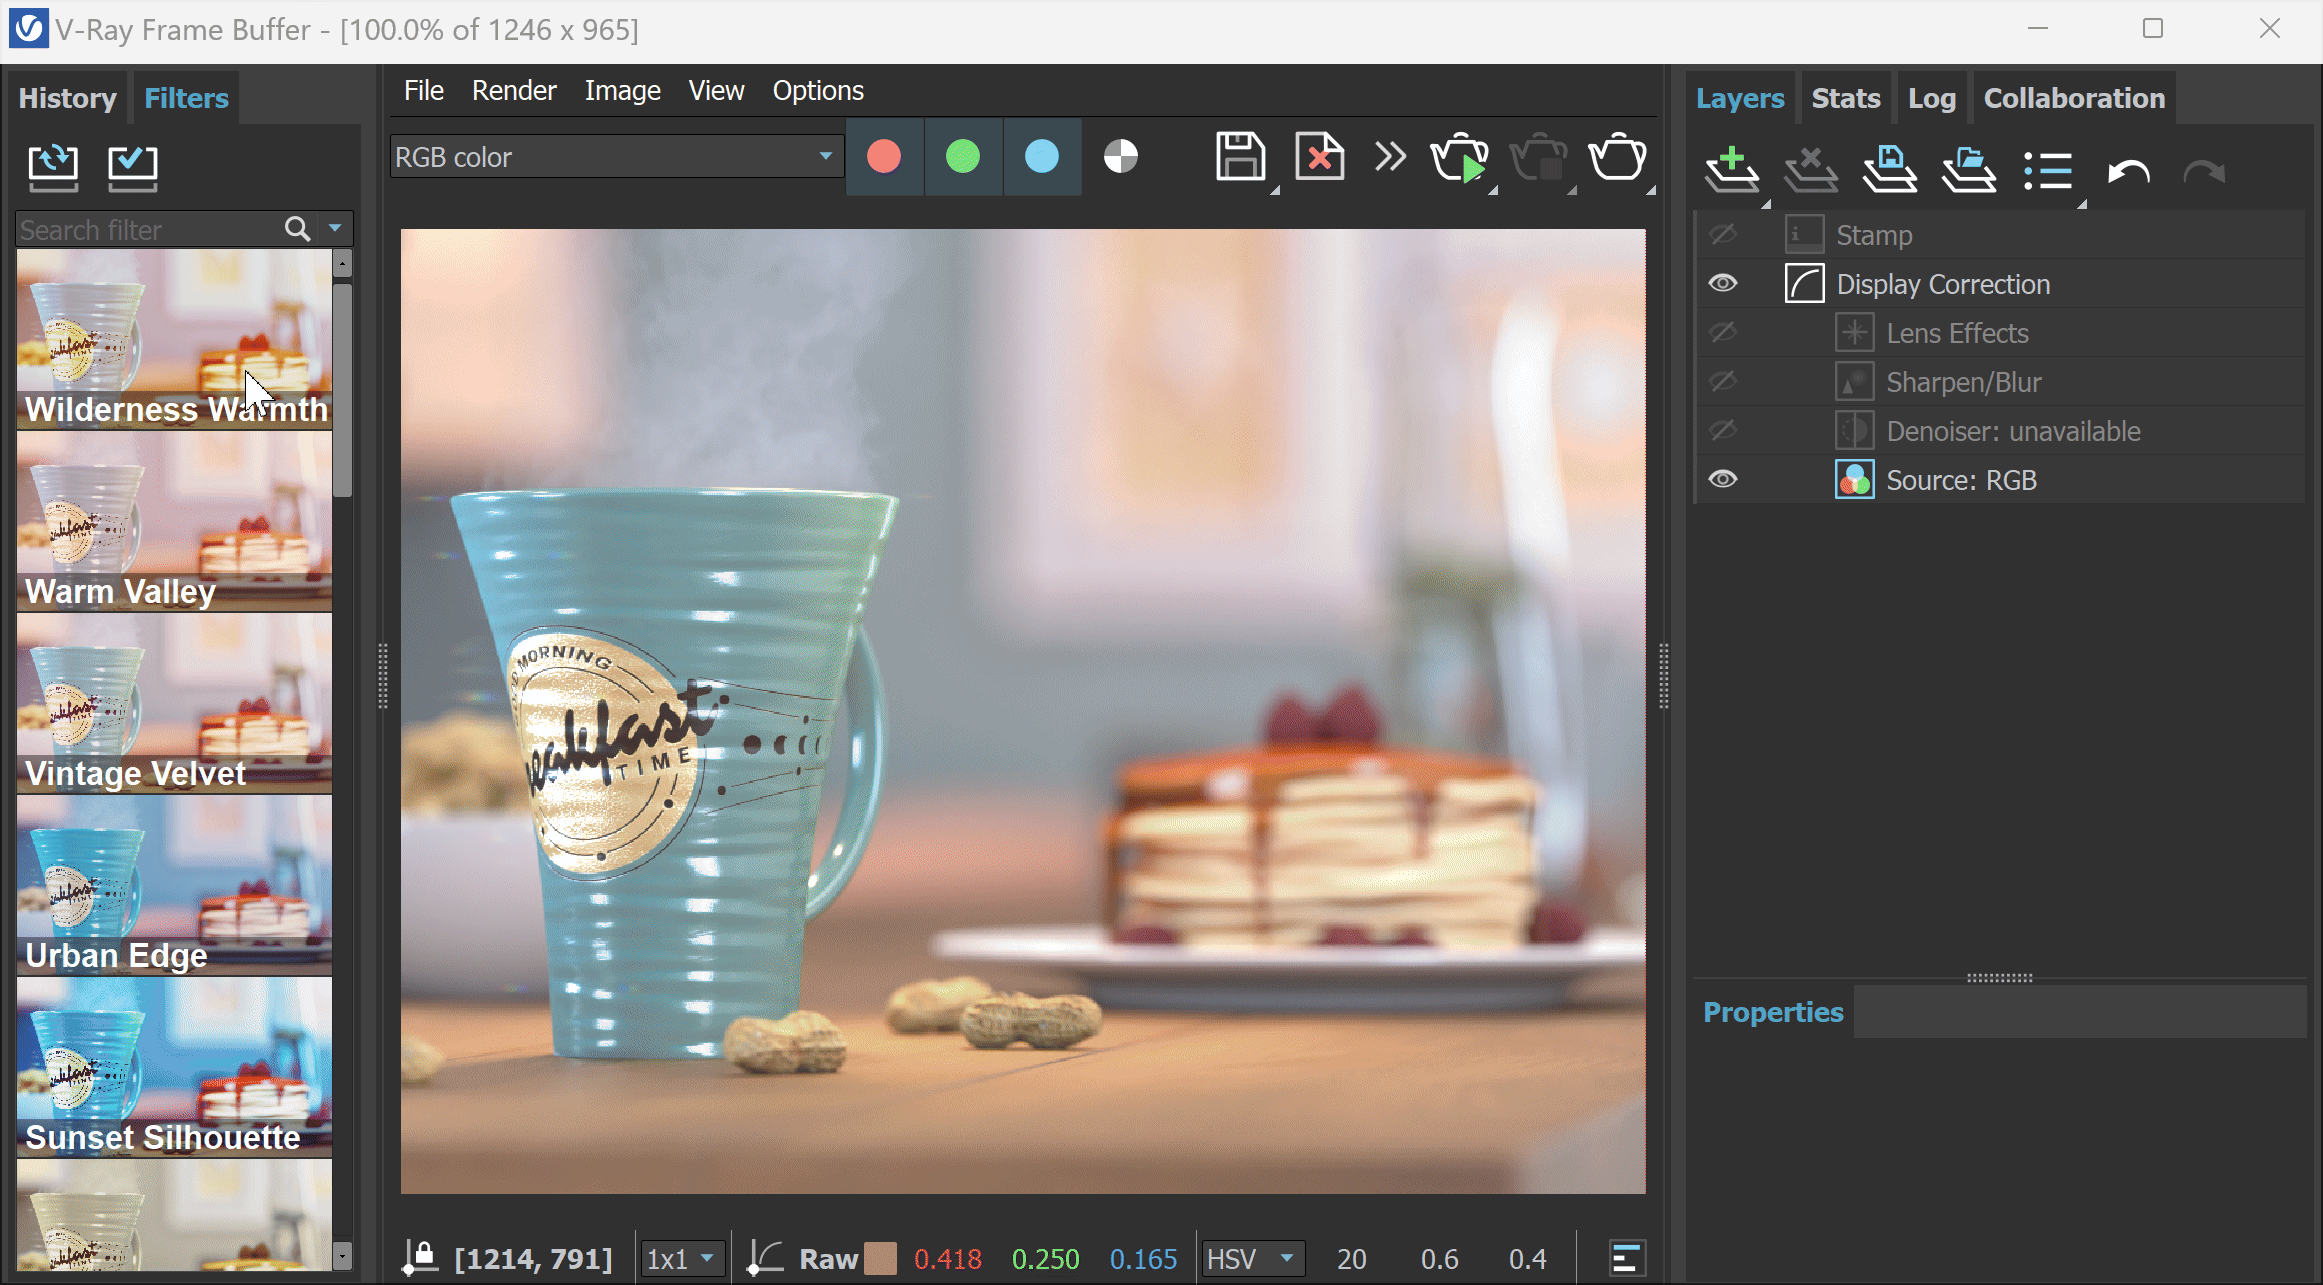Open the View menu
The height and width of the screenshot is (1285, 2323).
tap(716, 91)
